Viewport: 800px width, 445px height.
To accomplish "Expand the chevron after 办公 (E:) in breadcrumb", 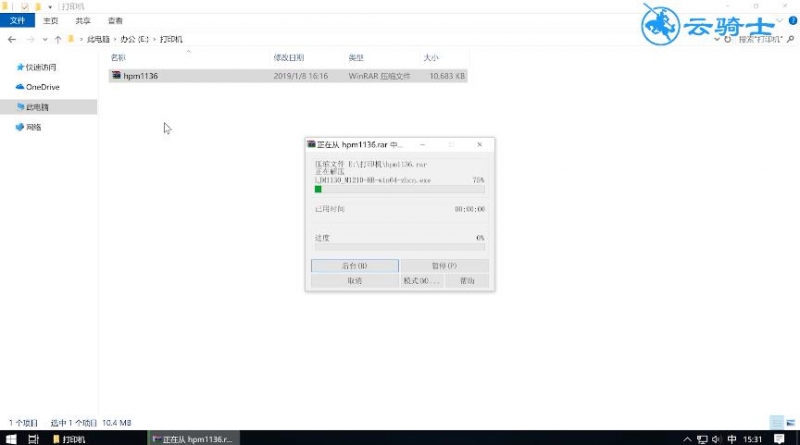I will [x=154, y=39].
